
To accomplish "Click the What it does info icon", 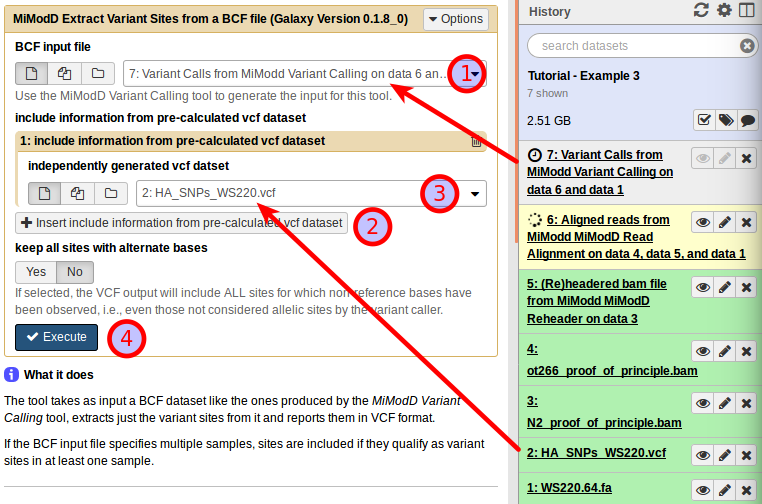I will point(11,375).
